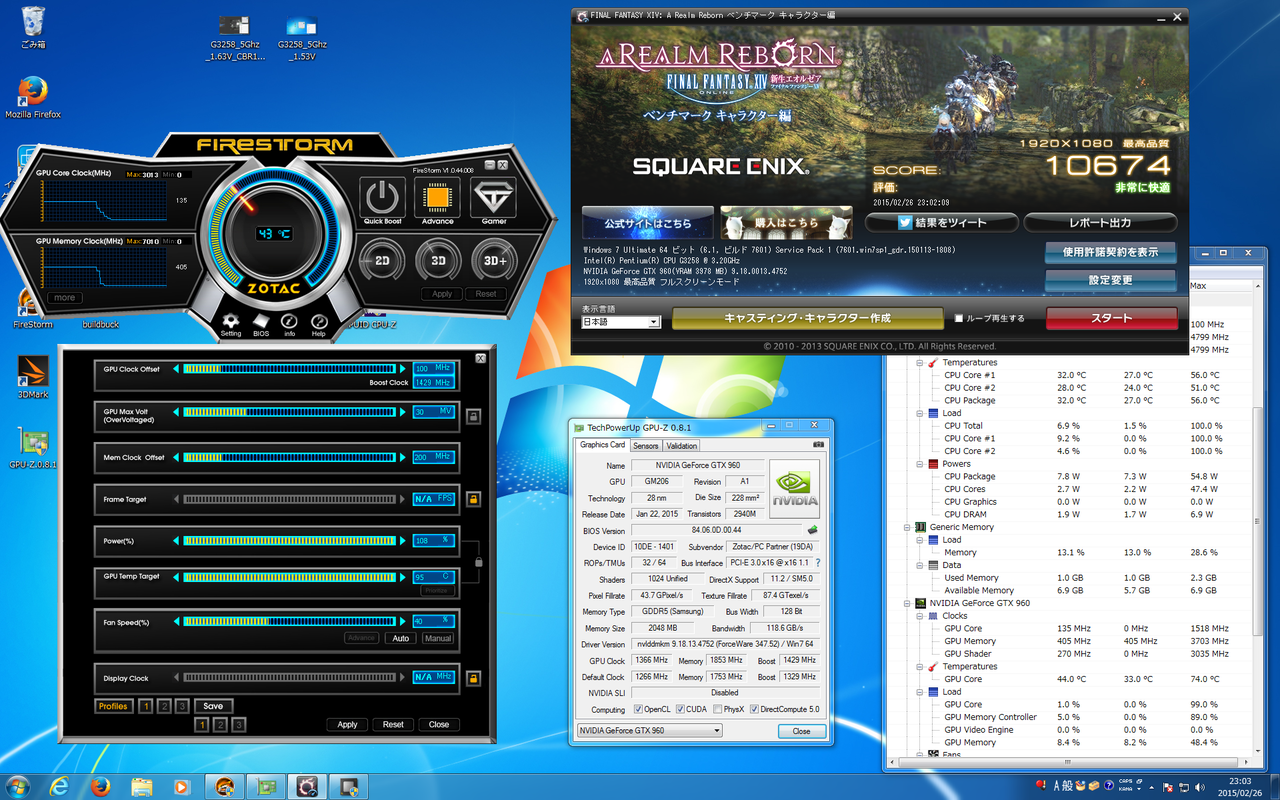The image size is (1280, 800).
Task: Click the GPU-Z screenshot camera icon
Action: coord(818,444)
